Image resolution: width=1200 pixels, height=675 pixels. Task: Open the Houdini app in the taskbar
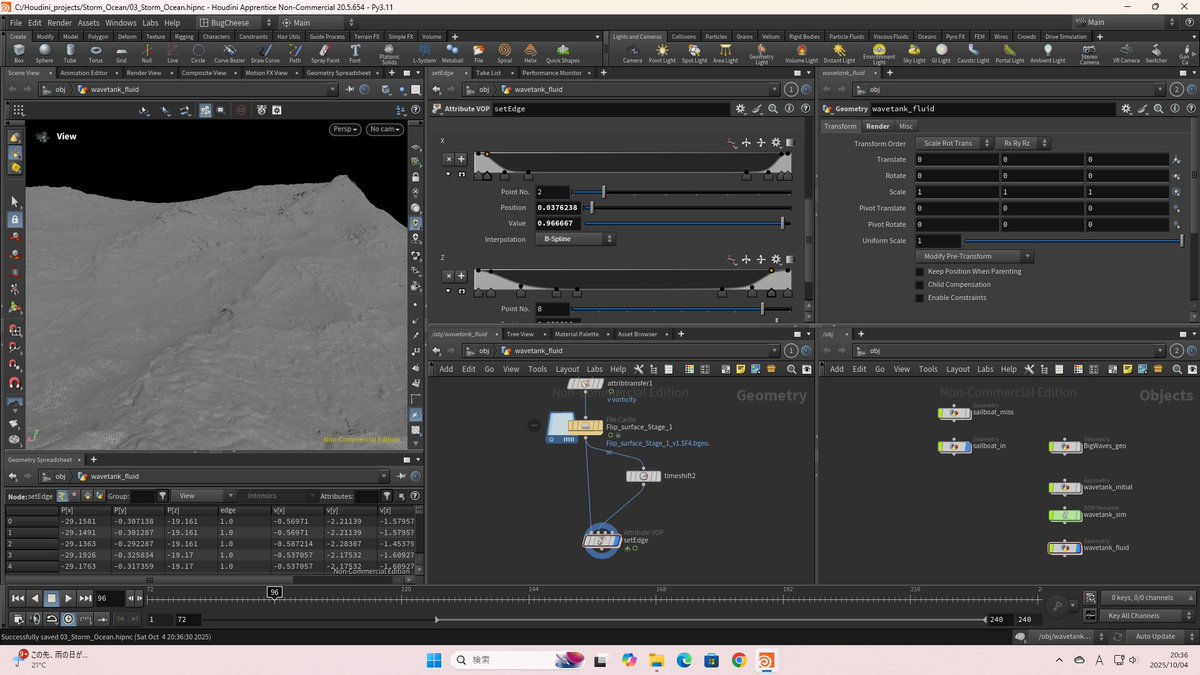(764, 660)
